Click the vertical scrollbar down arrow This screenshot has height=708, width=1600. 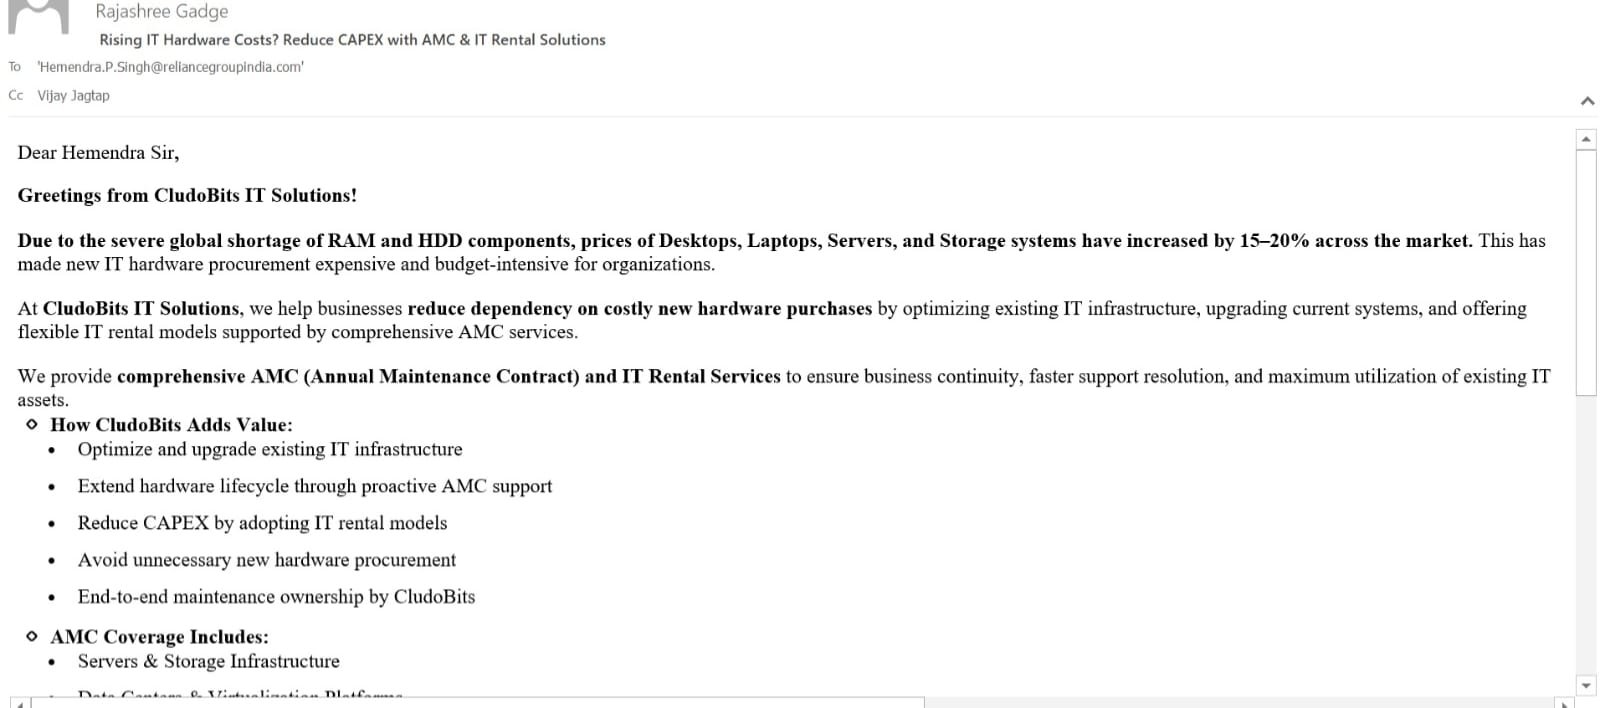pos(1586,685)
